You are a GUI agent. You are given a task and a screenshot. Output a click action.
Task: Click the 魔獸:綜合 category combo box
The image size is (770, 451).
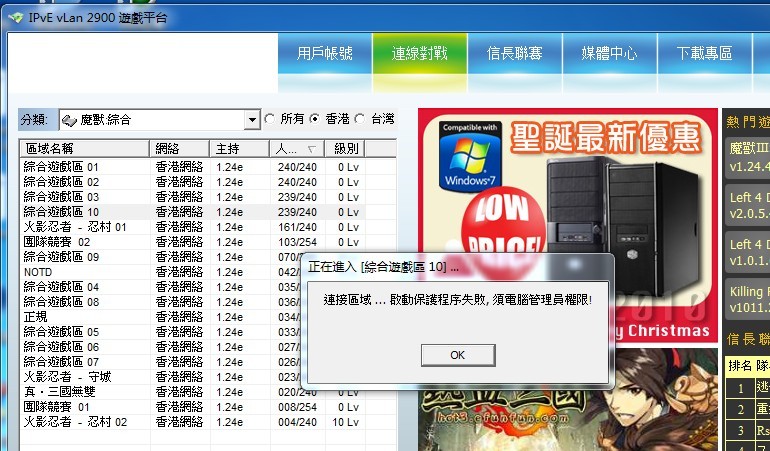(x=160, y=119)
